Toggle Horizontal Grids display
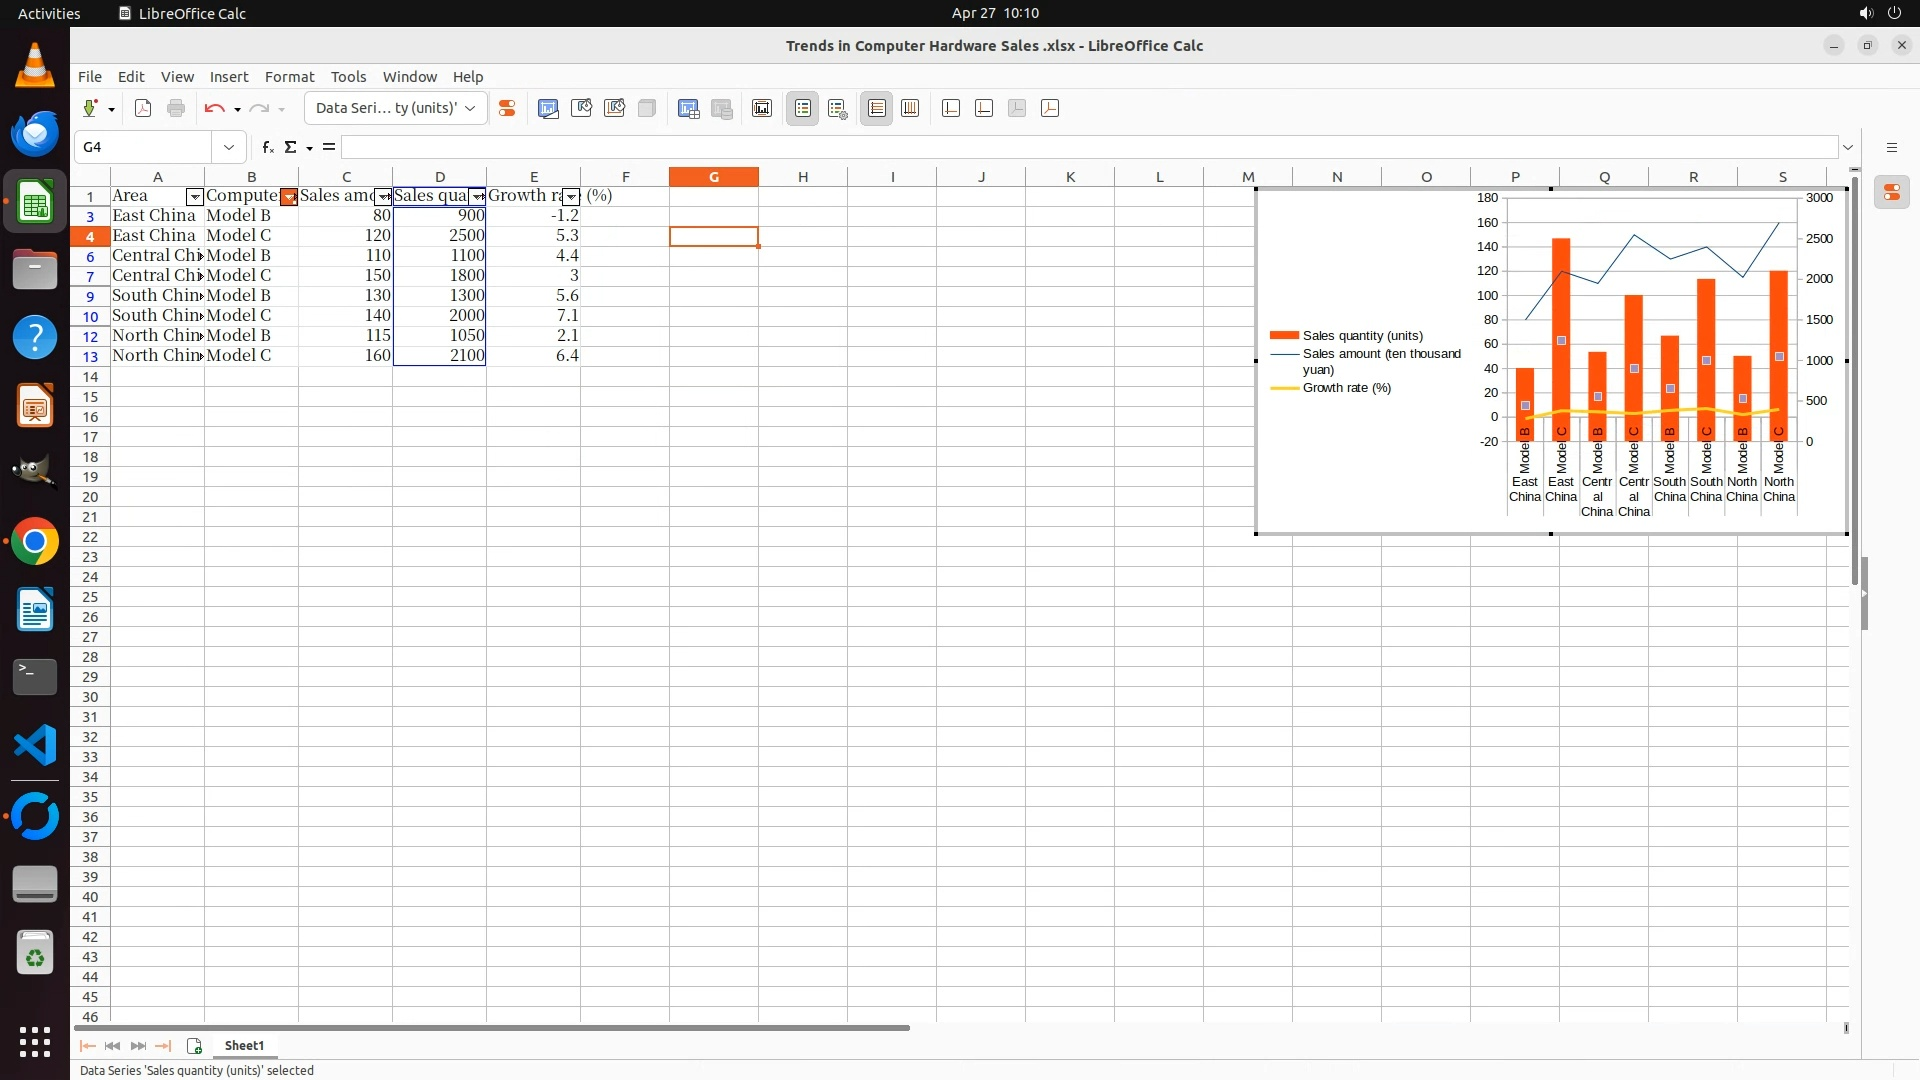Screen dimensions: 1920x1080 click(x=877, y=108)
